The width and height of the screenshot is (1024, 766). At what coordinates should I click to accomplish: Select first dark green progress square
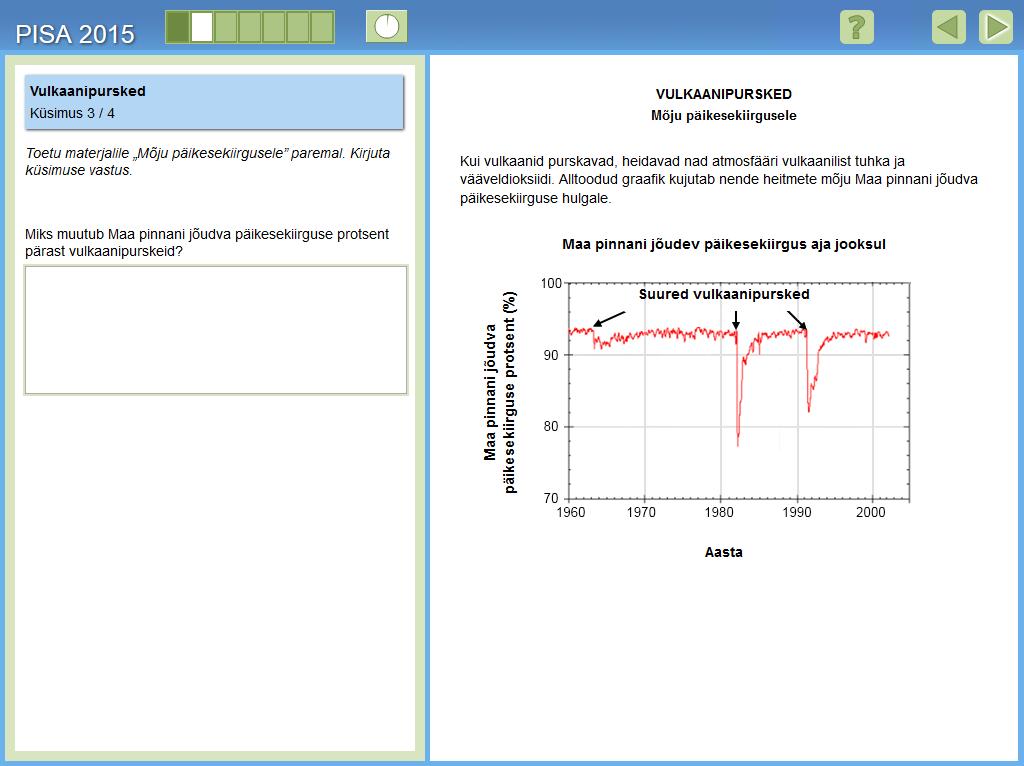[x=178, y=27]
